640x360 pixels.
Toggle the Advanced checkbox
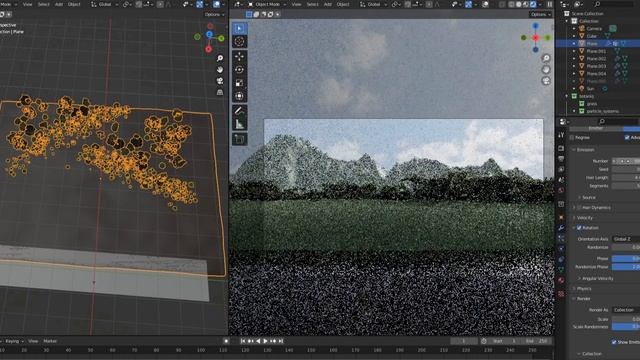tap(627, 138)
